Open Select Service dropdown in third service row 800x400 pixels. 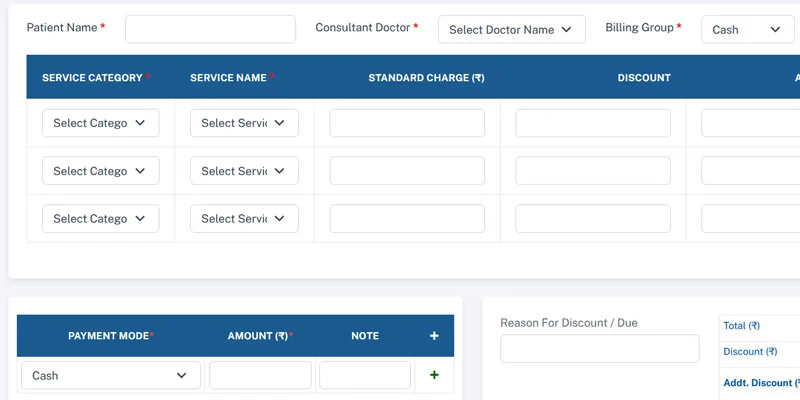(244, 218)
